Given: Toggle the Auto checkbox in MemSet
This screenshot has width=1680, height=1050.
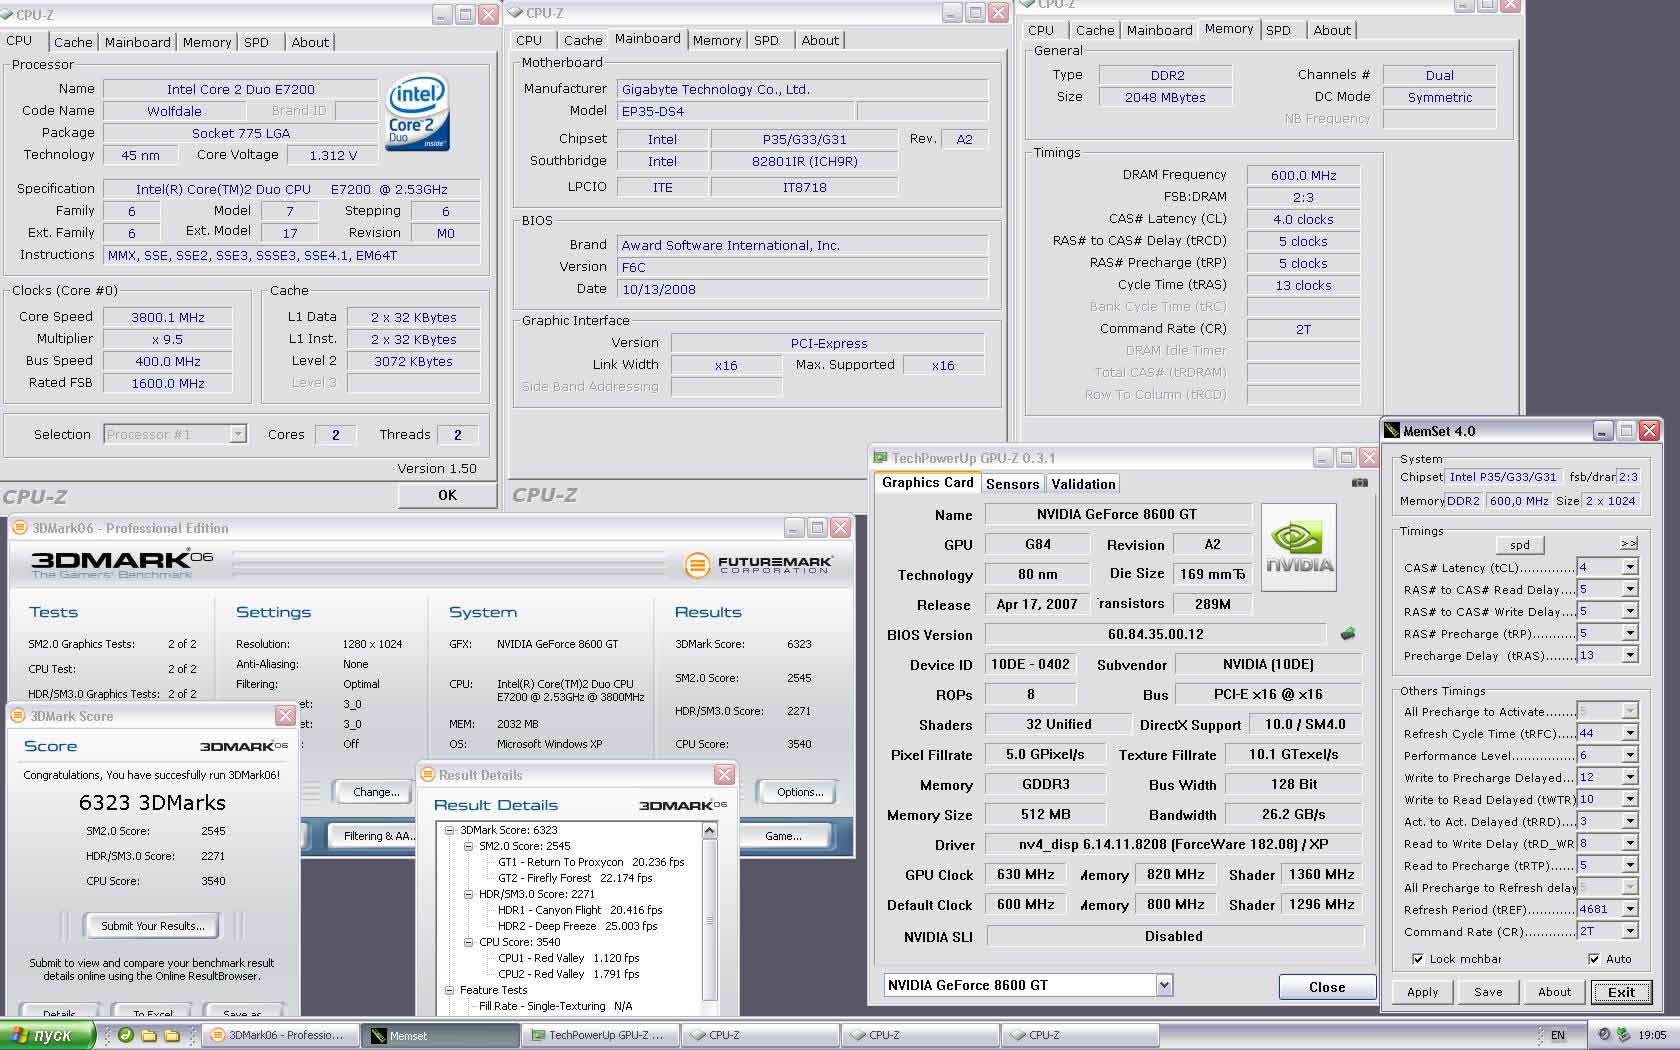Looking at the screenshot, I should pyautogui.click(x=1594, y=959).
